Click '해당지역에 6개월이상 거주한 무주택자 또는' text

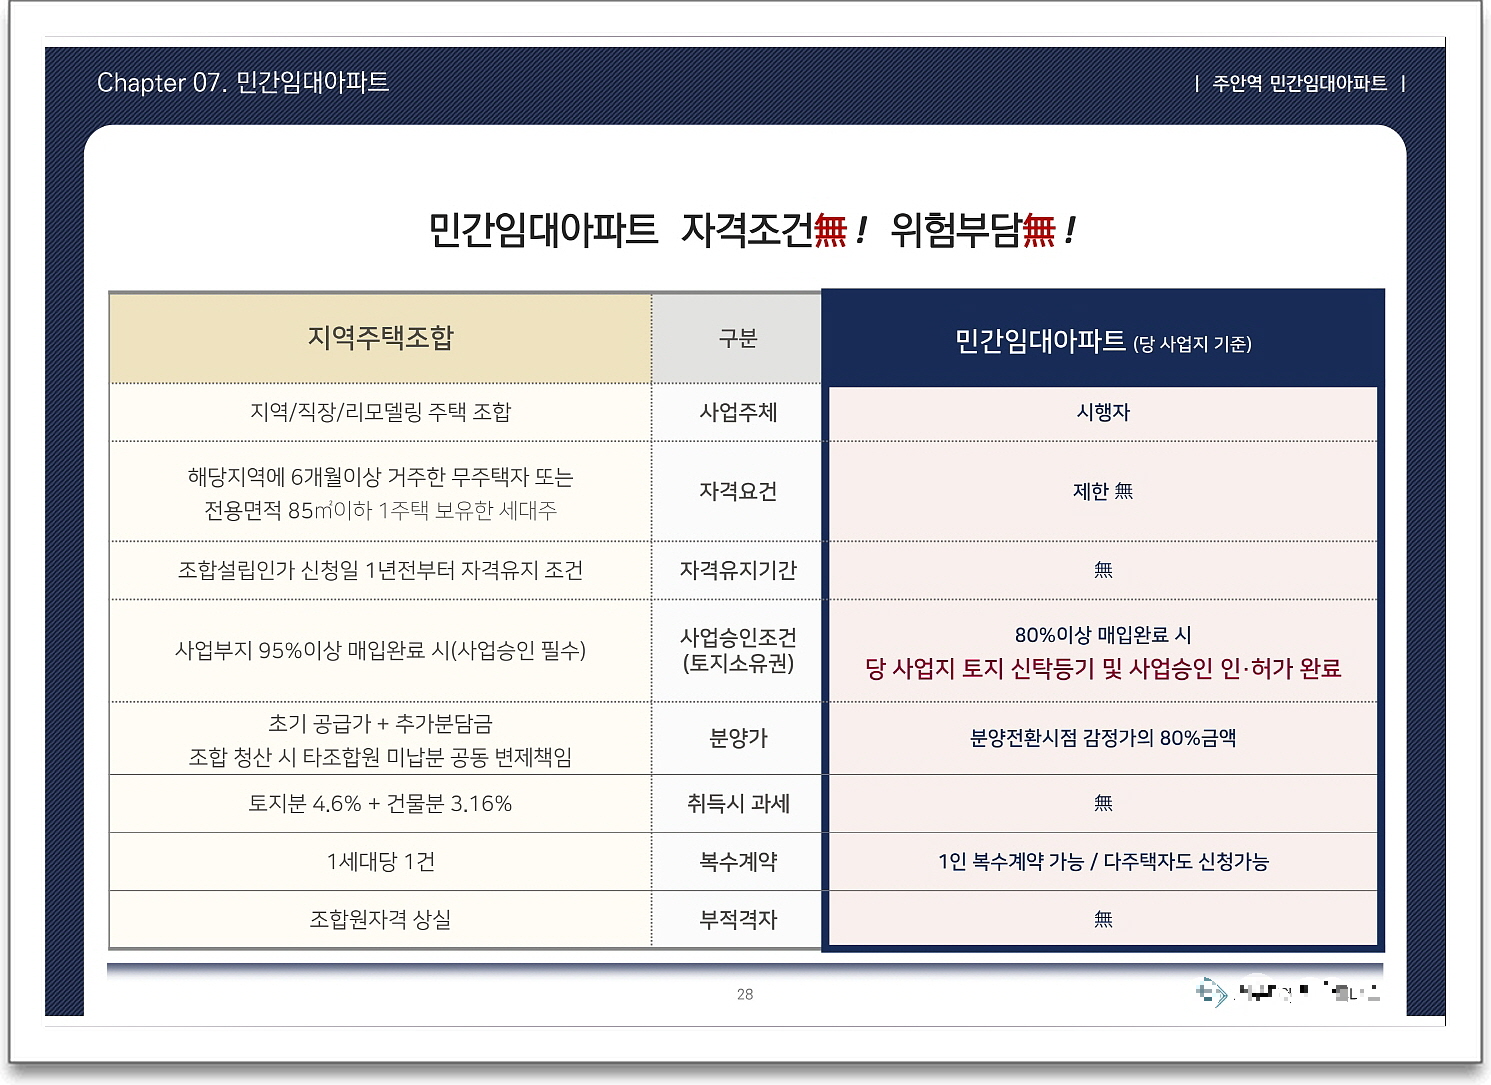(380, 477)
